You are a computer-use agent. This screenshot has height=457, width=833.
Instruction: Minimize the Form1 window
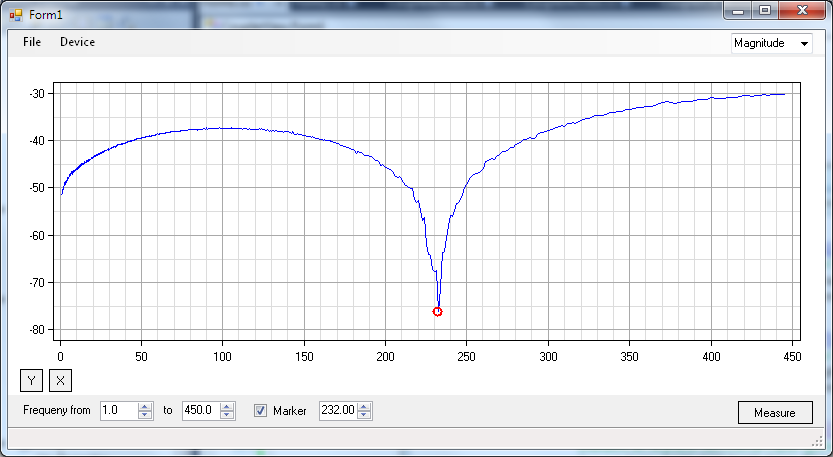[x=738, y=11]
